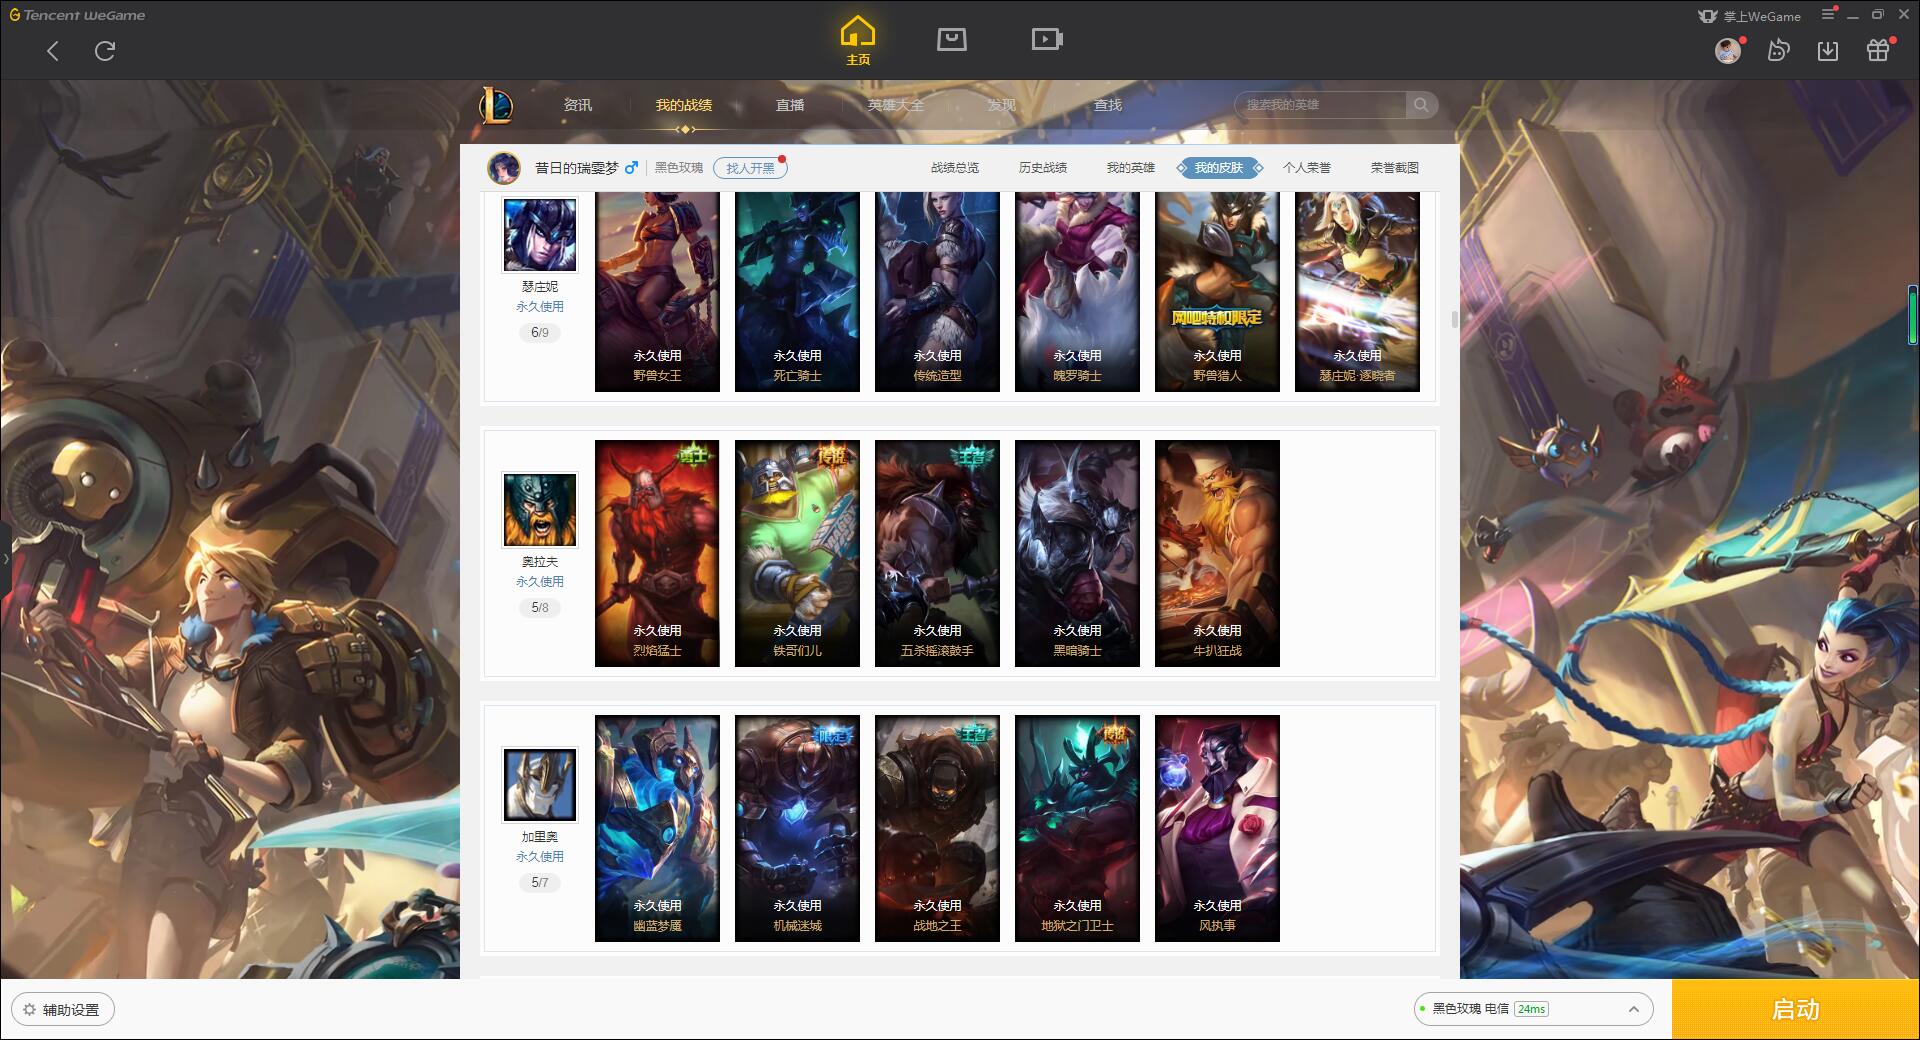This screenshot has height=1040, width=1920.
Task: Open the 五杀摇滚鼓手 skin card
Action: point(937,553)
